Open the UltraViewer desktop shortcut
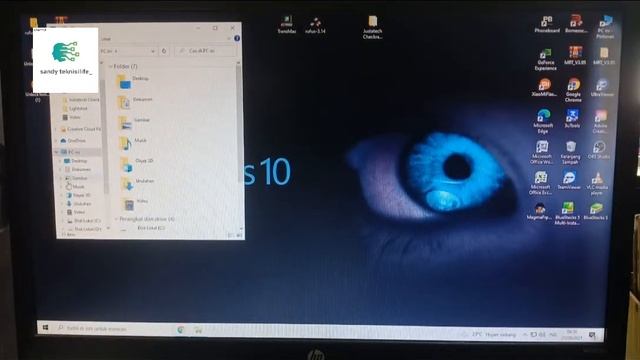The height and width of the screenshot is (360, 640). click(602, 88)
